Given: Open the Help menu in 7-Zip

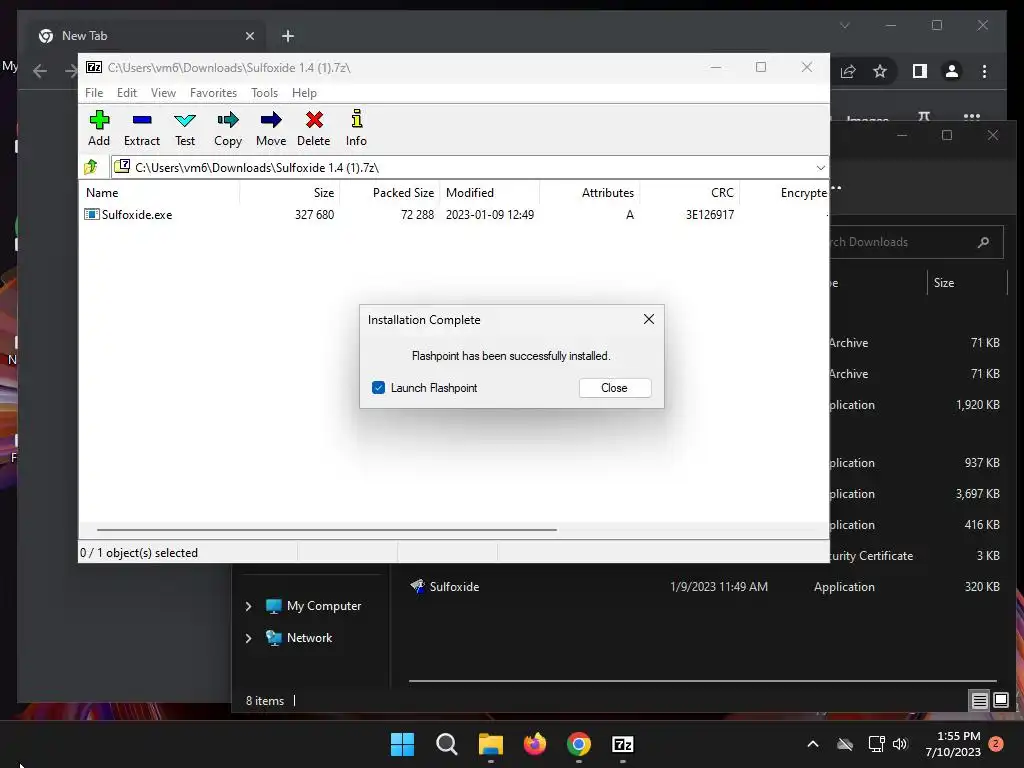Looking at the screenshot, I should [x=304, y=93].
